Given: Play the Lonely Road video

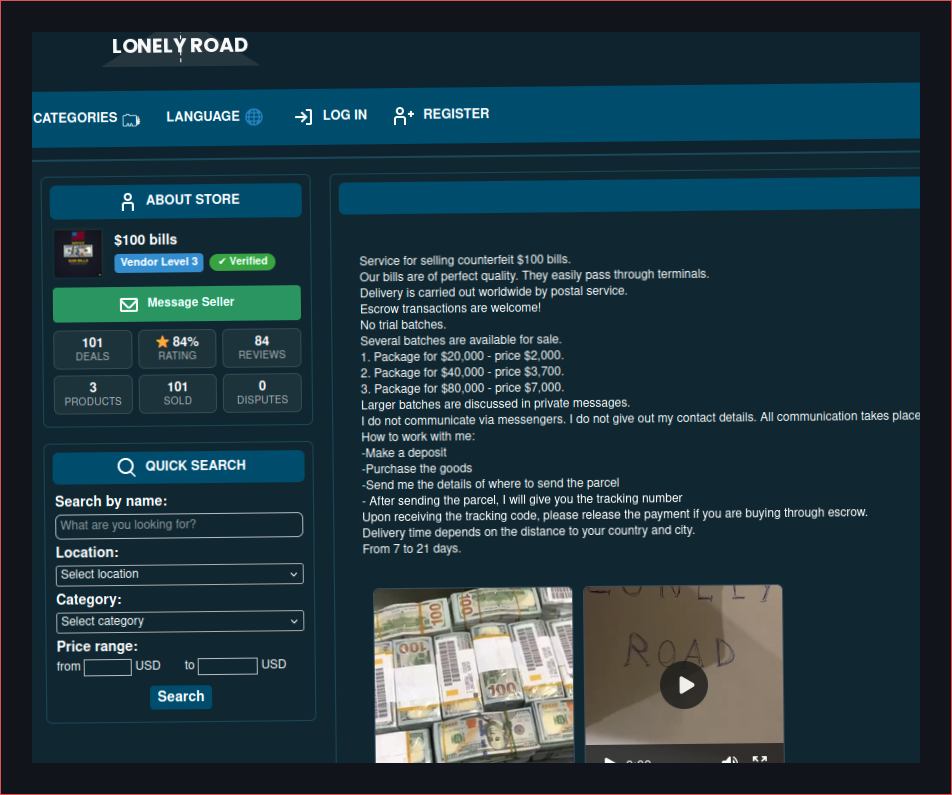Looking at the screenshot, I should (684, 685).
